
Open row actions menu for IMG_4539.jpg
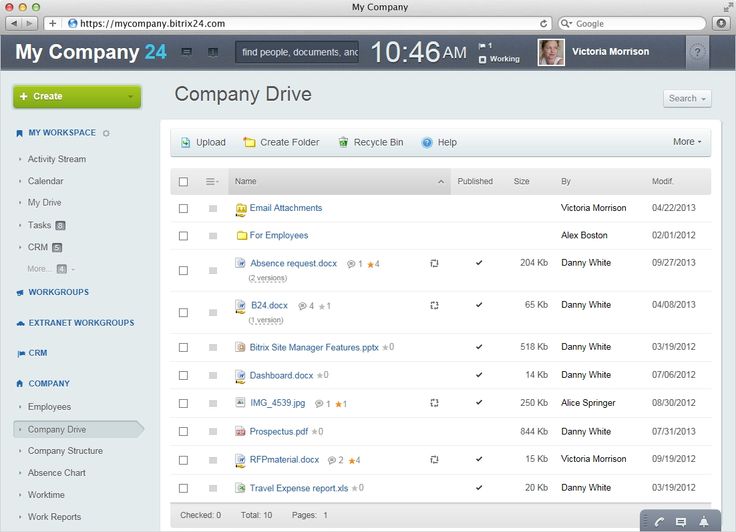tap(213, 403)
